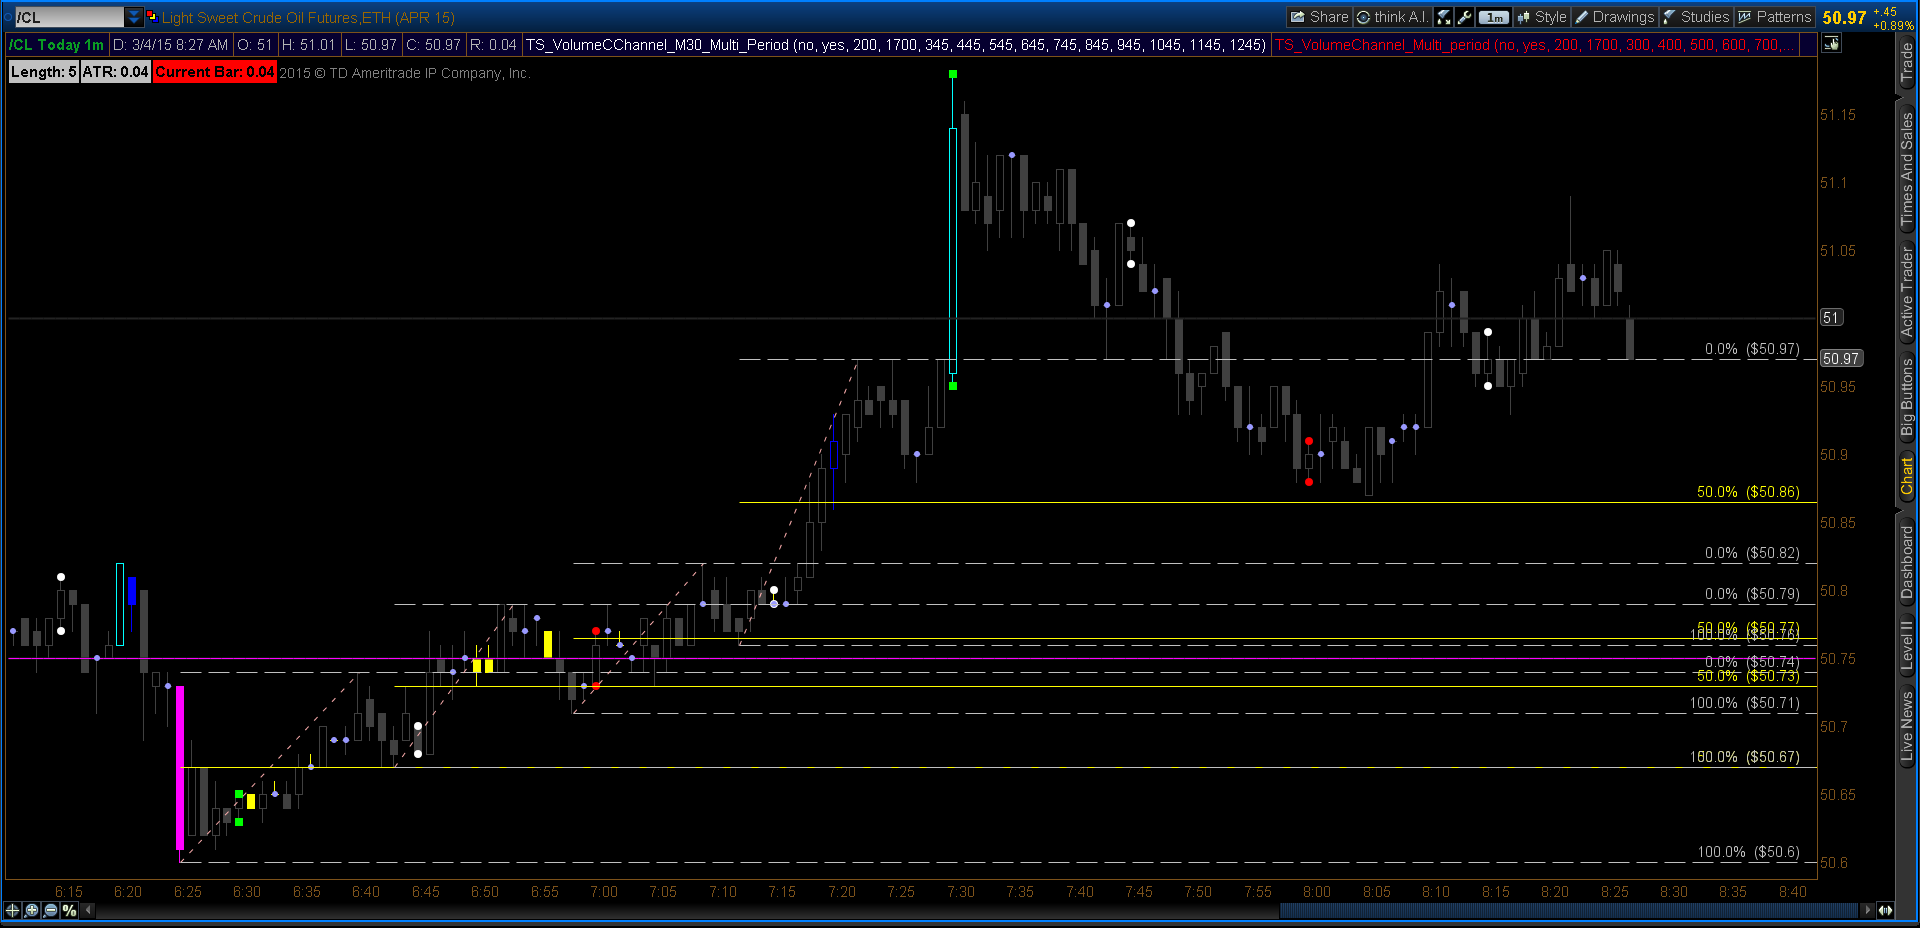Click the tall cyan candle at 7:30

pos(953,250)
